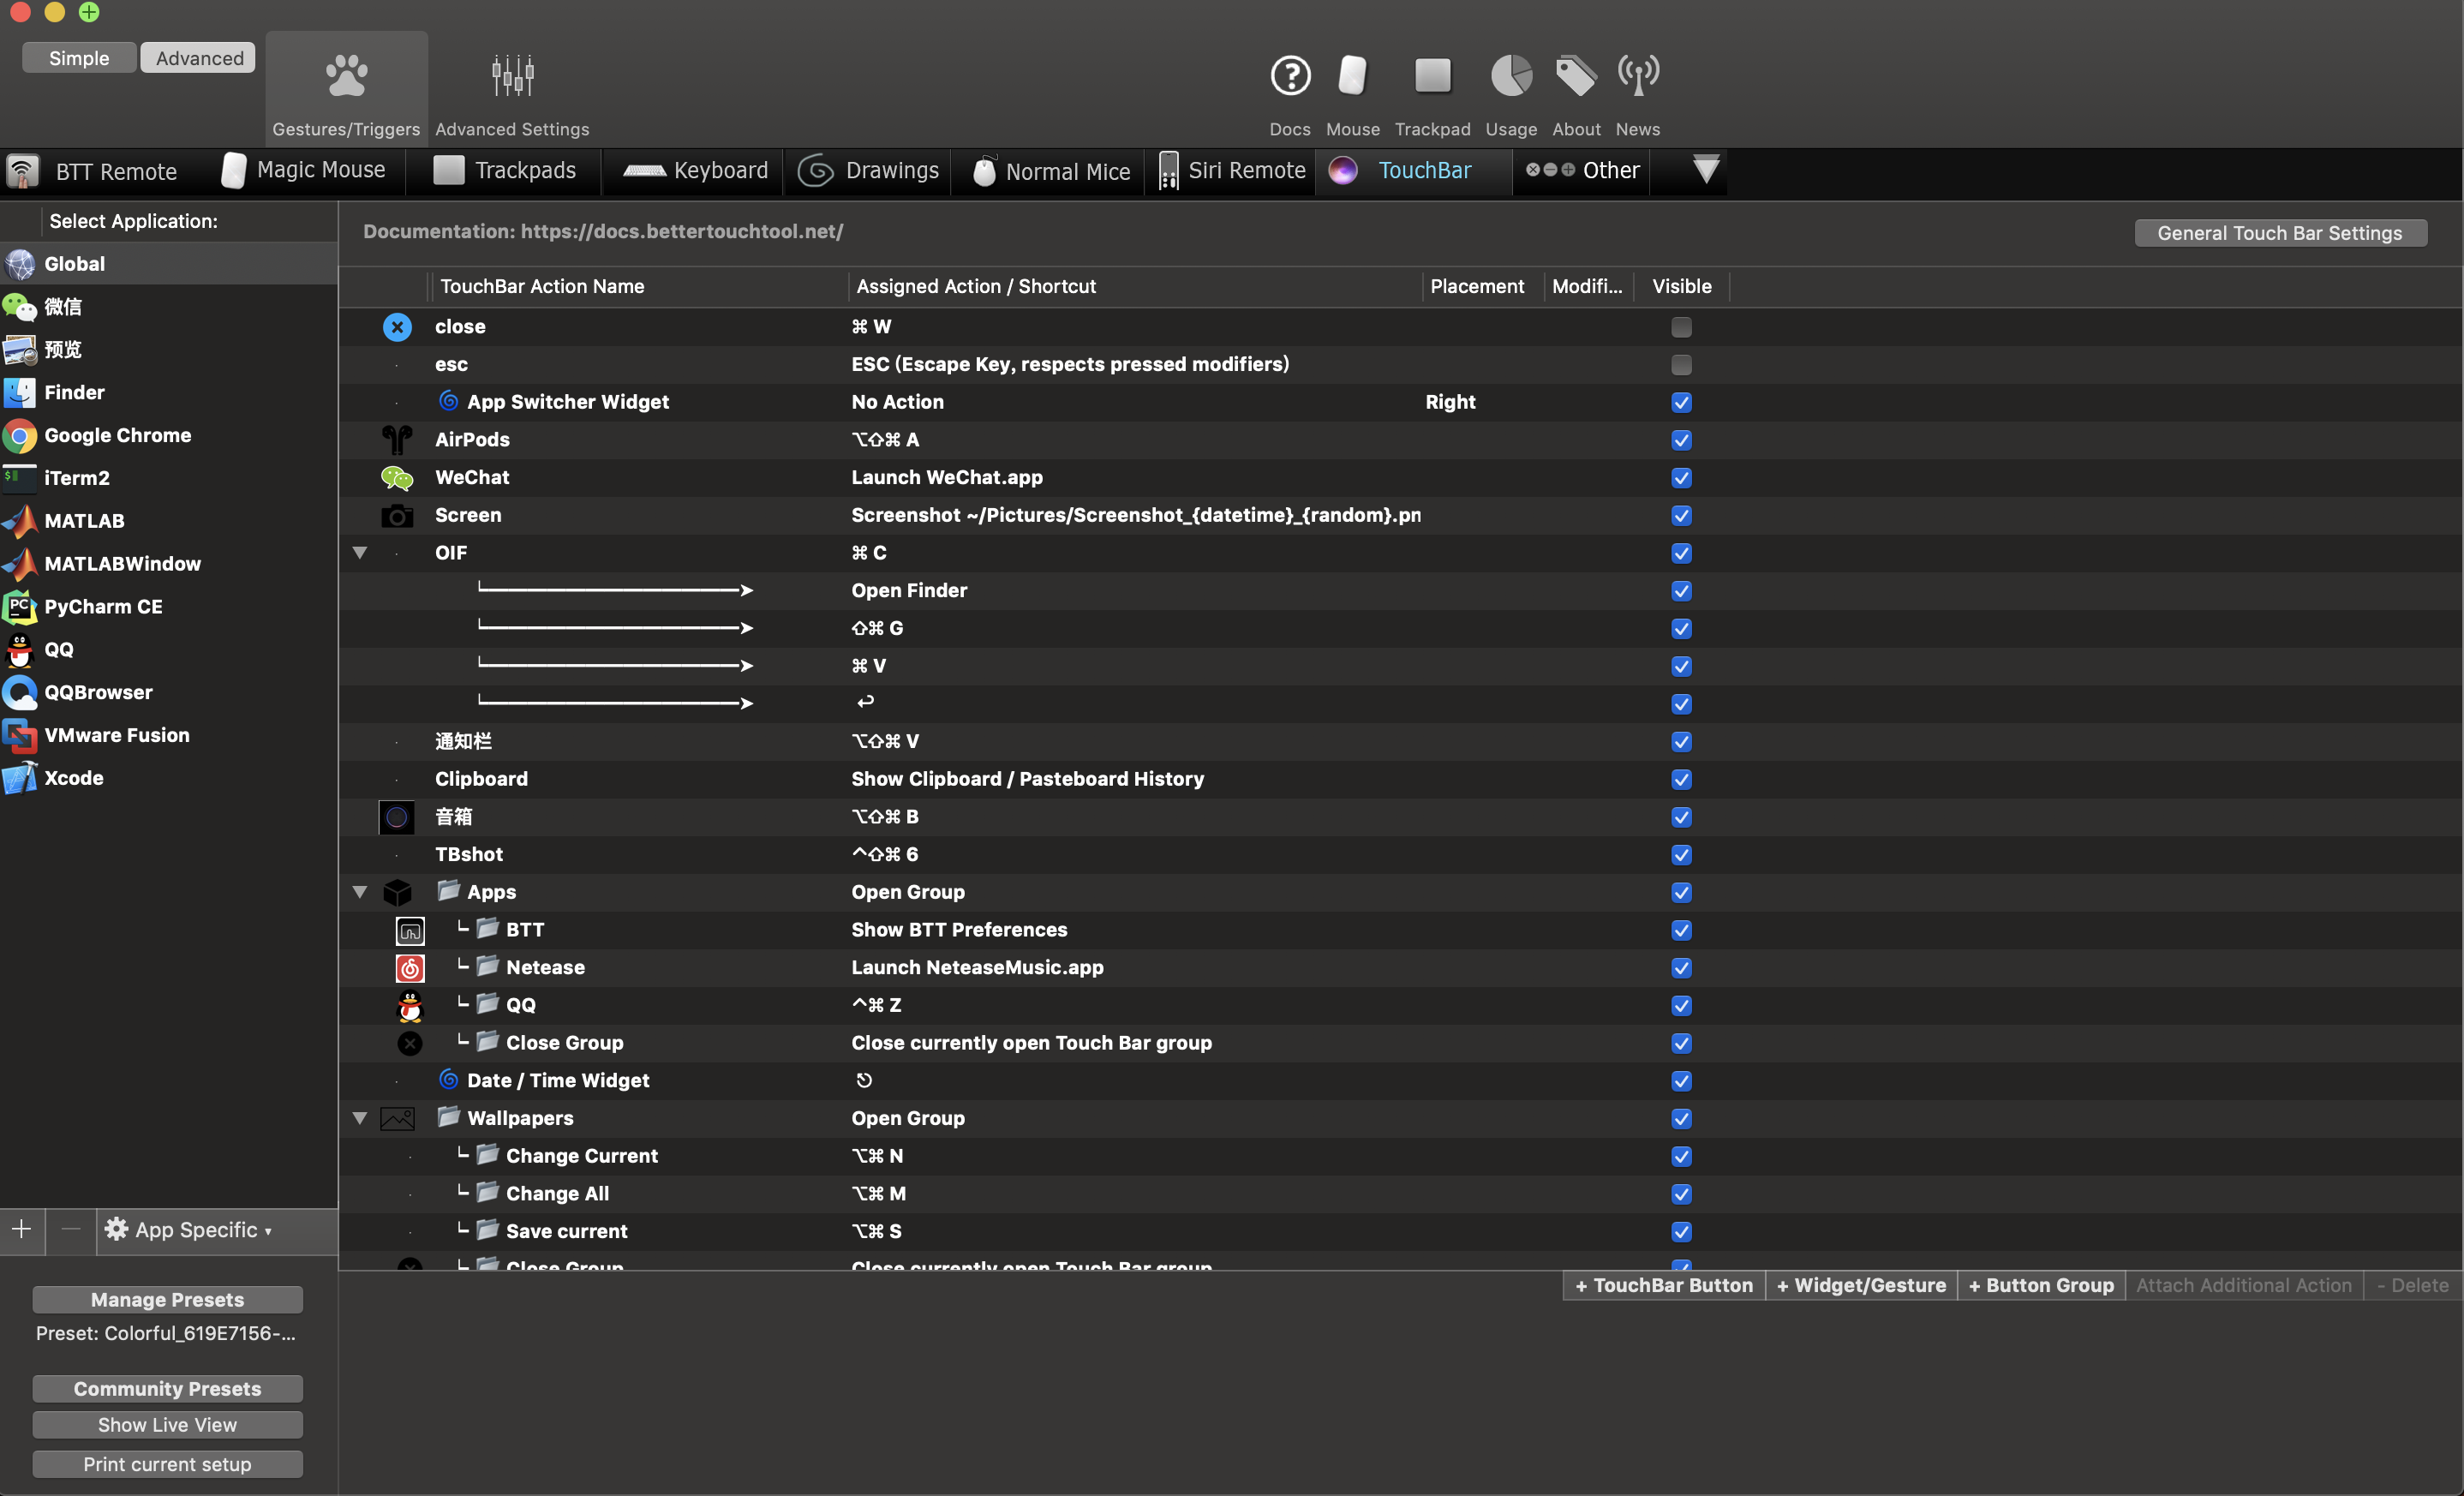Open the Mouse toolbar icon

point(1352,76)
